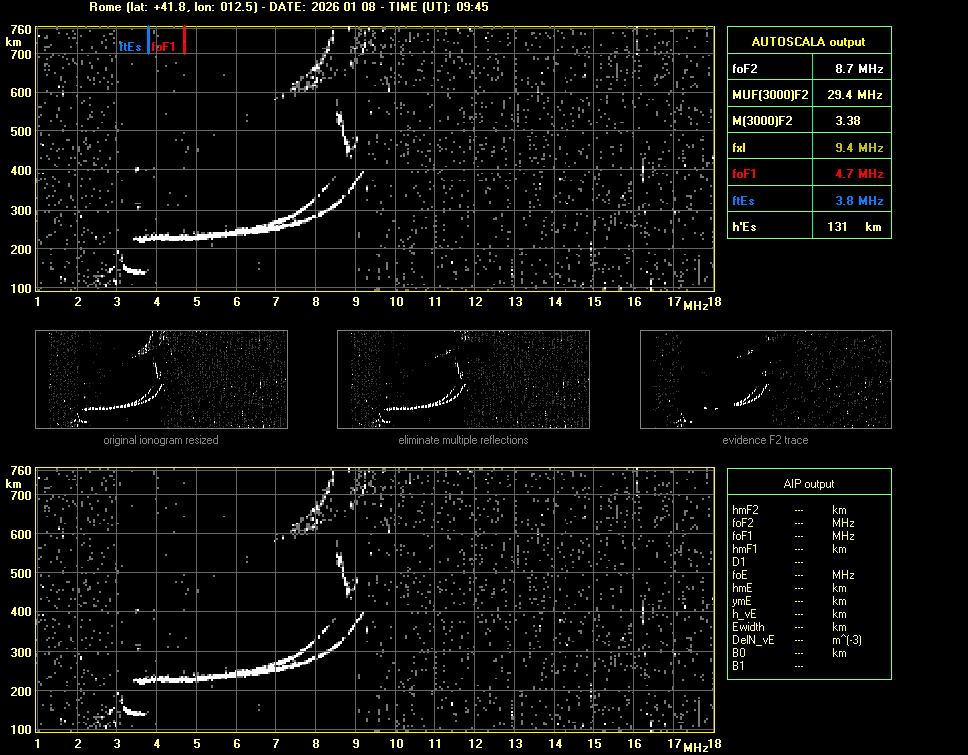Select the M(3000)F2 value 3.38
The image size is (968, 755).
click(x=848, y=121)
